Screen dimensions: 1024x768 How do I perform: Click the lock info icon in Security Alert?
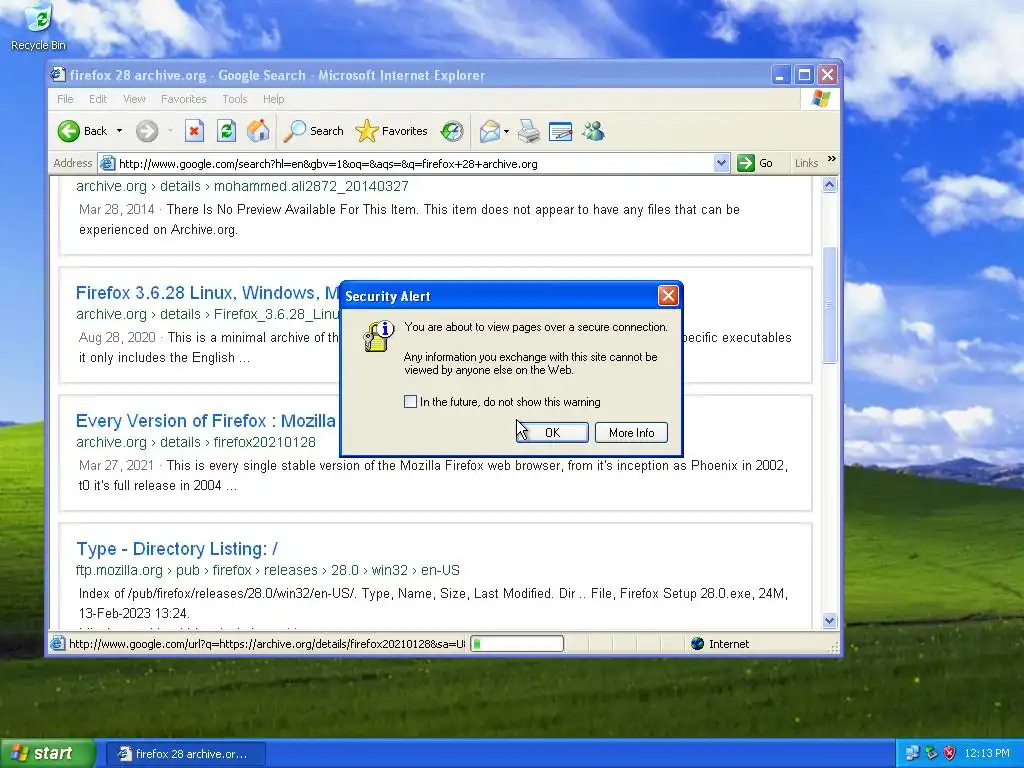tap(378, 336)
